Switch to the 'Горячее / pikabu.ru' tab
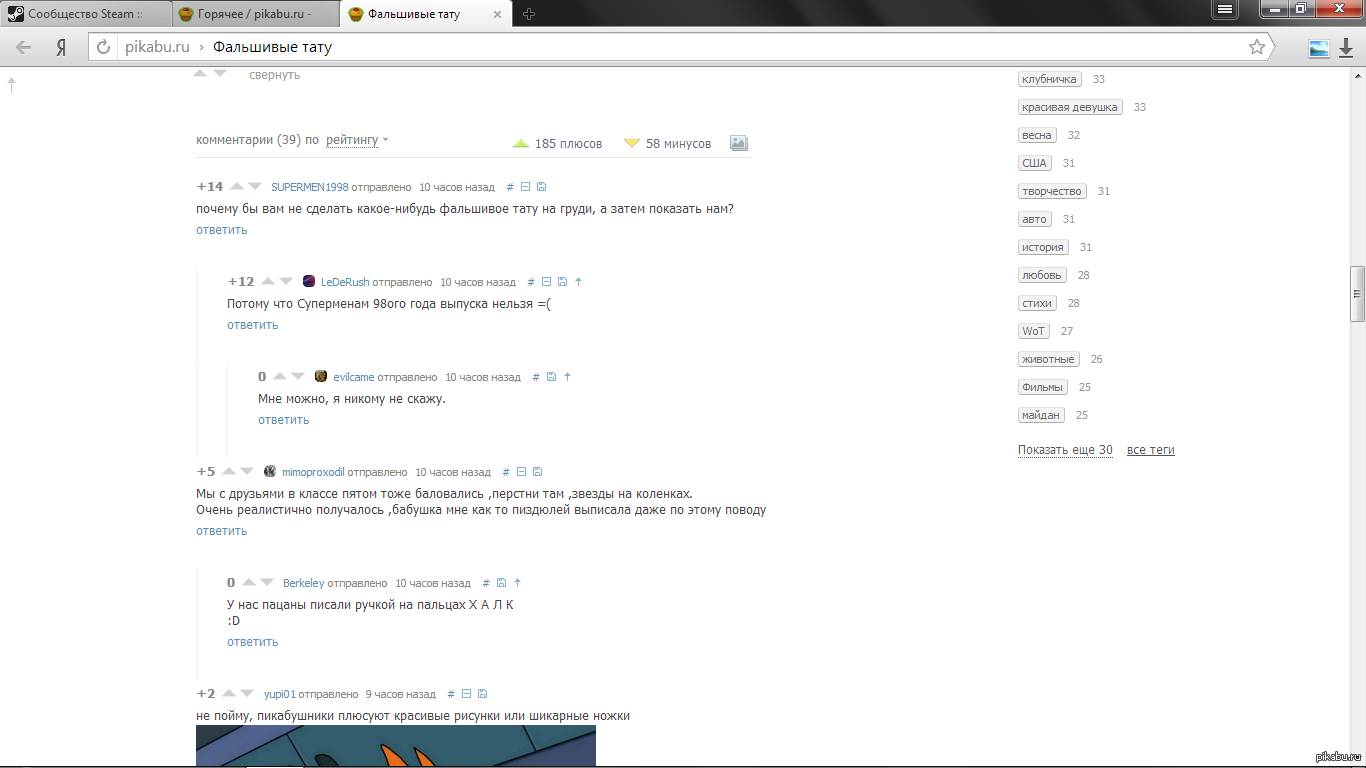 255,14
